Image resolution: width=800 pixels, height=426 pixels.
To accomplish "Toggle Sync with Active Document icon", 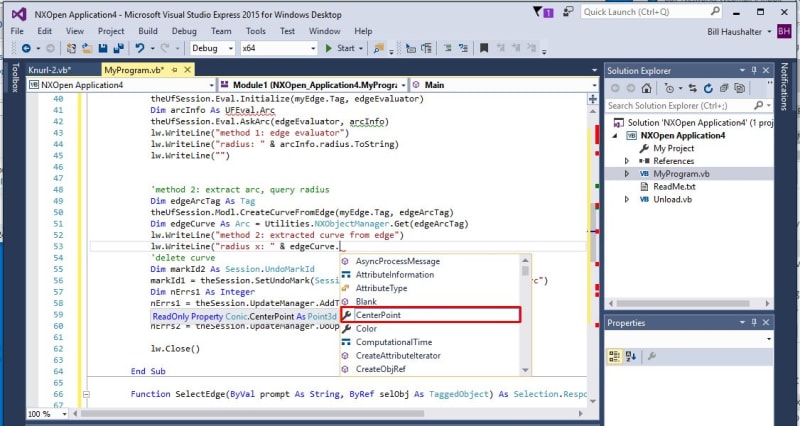I will point(692,88).
